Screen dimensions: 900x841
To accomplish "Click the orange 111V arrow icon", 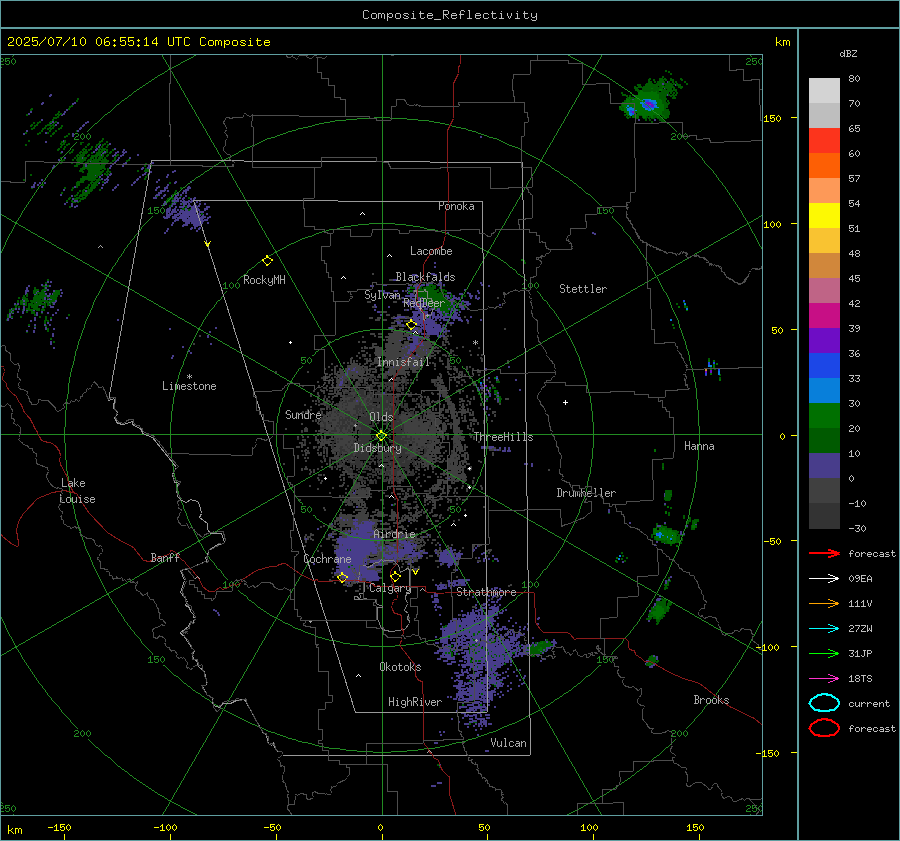I will (824, 603).
